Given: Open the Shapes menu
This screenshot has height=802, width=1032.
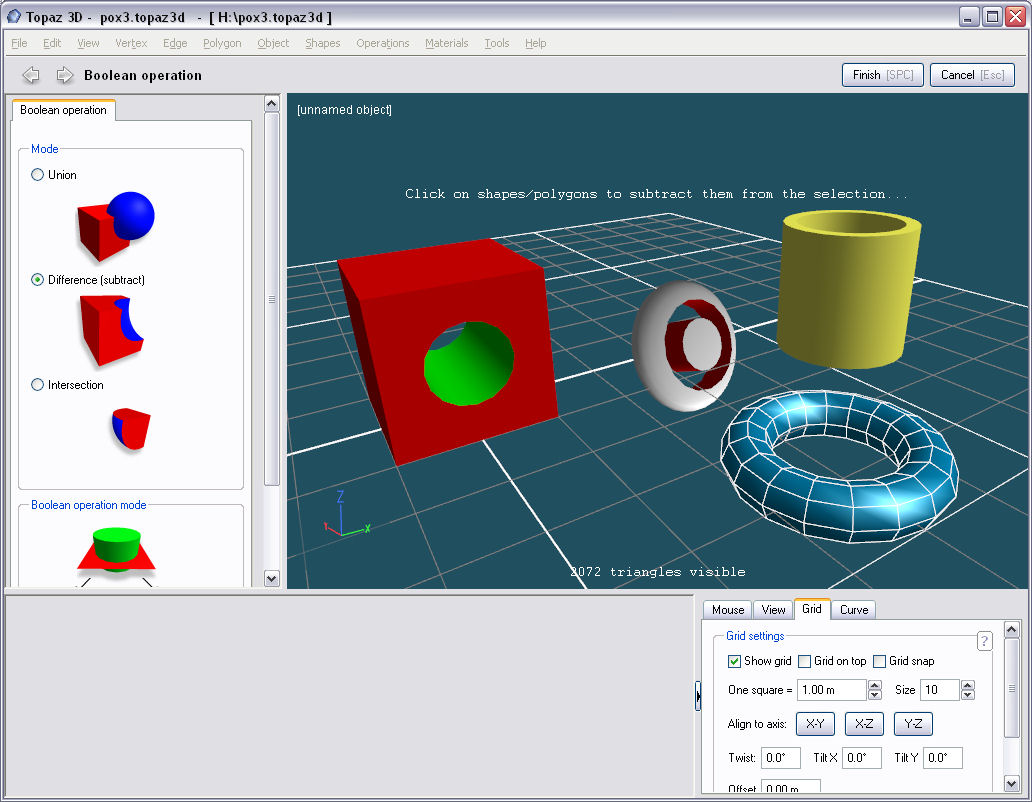Looking at the screenshot, I should 322,43.
